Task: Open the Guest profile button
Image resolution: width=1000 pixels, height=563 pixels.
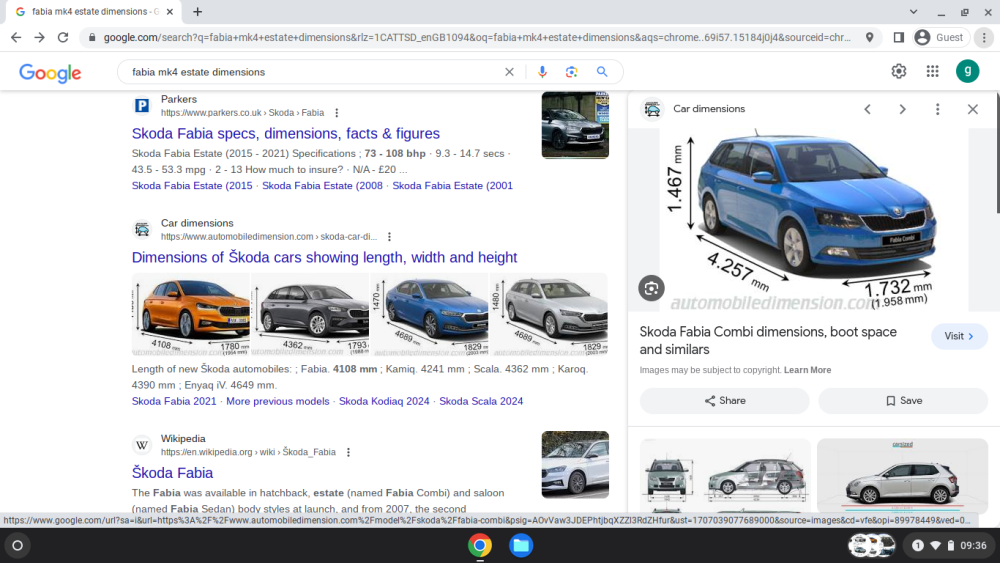Action: point(941,38)
